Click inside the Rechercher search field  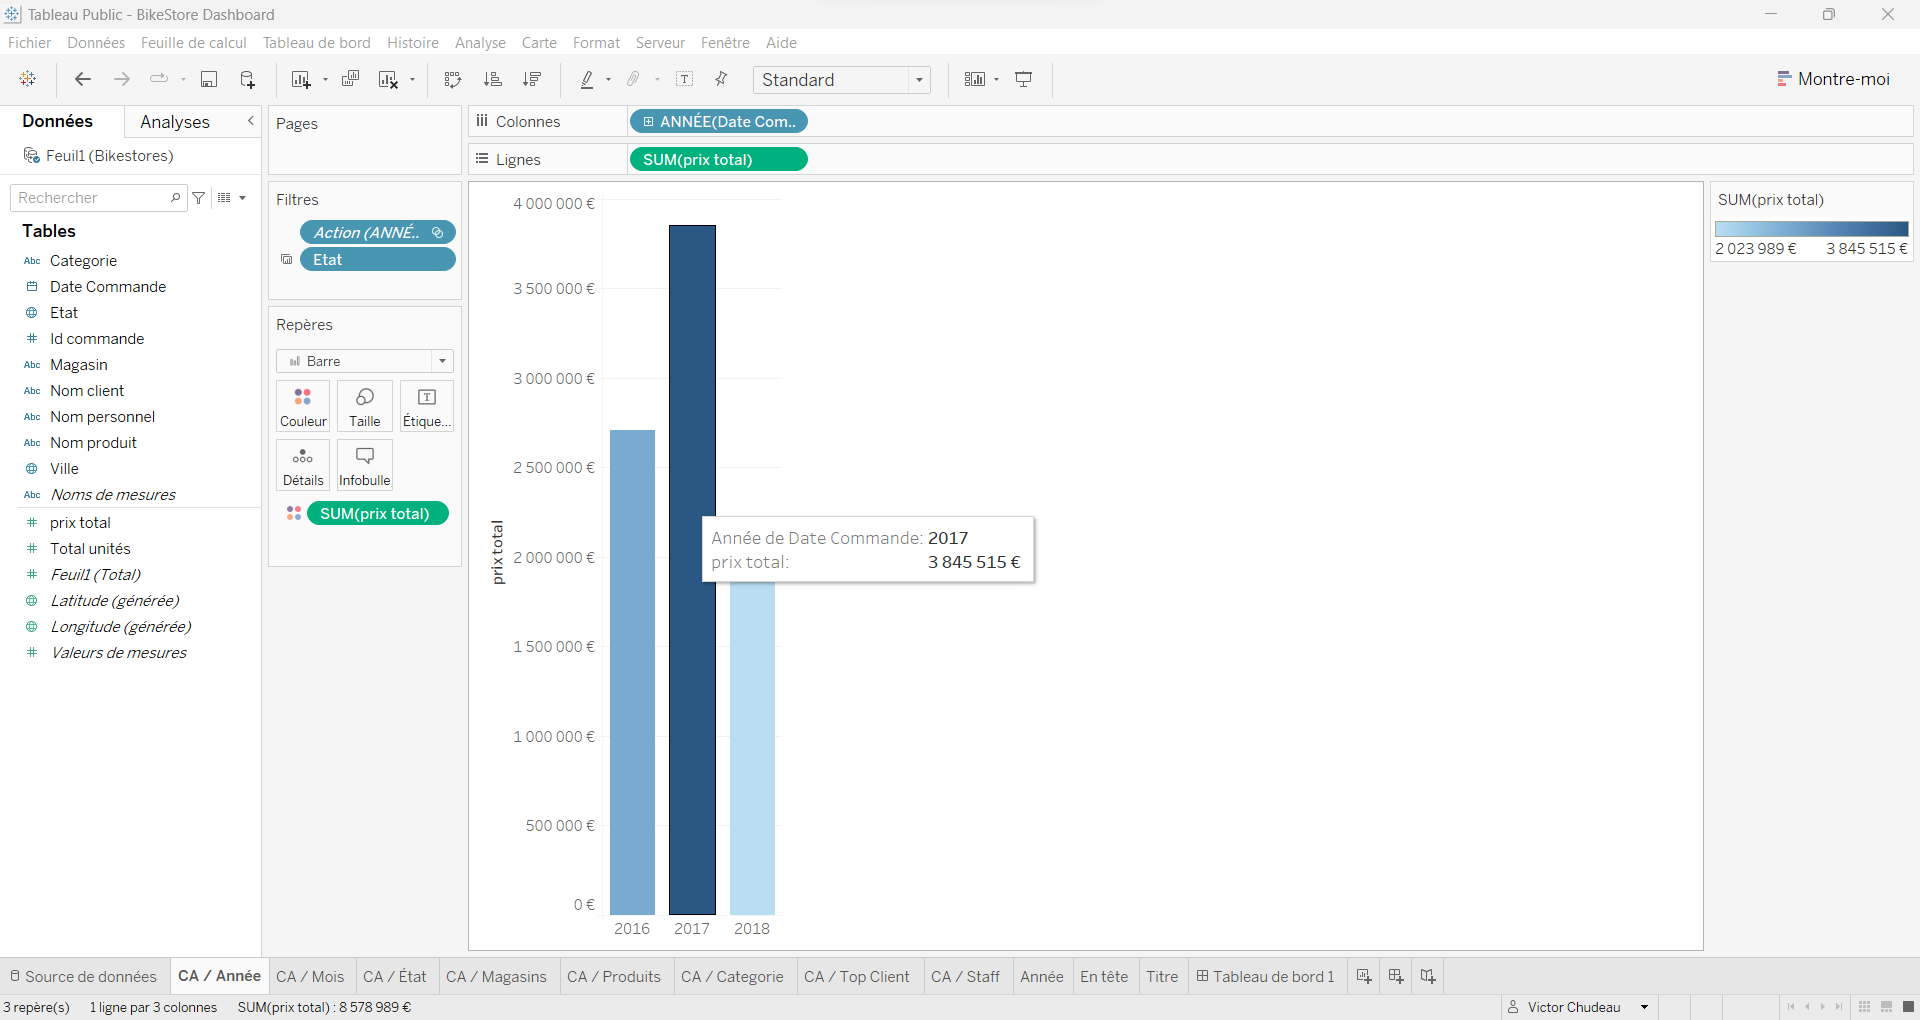90,197
